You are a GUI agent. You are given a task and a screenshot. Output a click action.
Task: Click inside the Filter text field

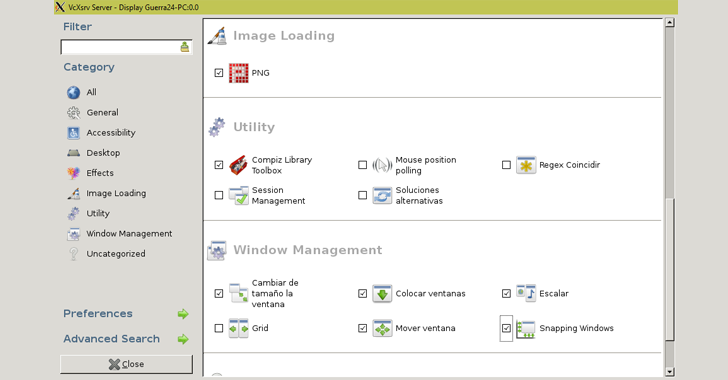(x=120, y=47)
